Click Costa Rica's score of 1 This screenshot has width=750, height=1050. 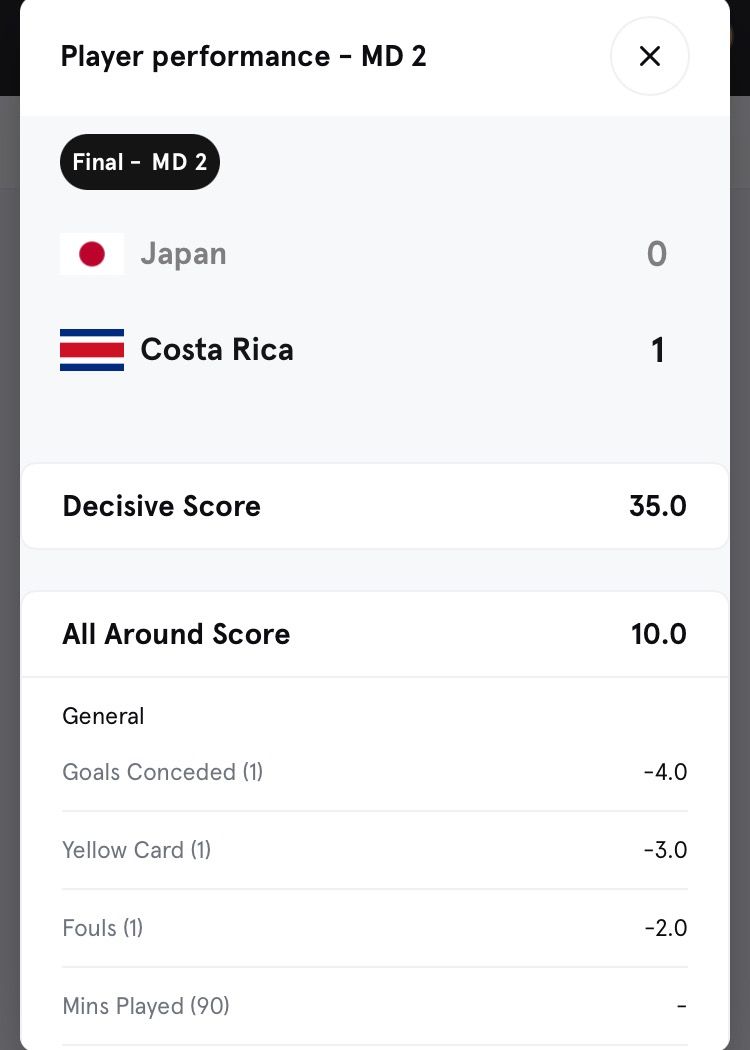pyautogui.click(x=657, y=350)
